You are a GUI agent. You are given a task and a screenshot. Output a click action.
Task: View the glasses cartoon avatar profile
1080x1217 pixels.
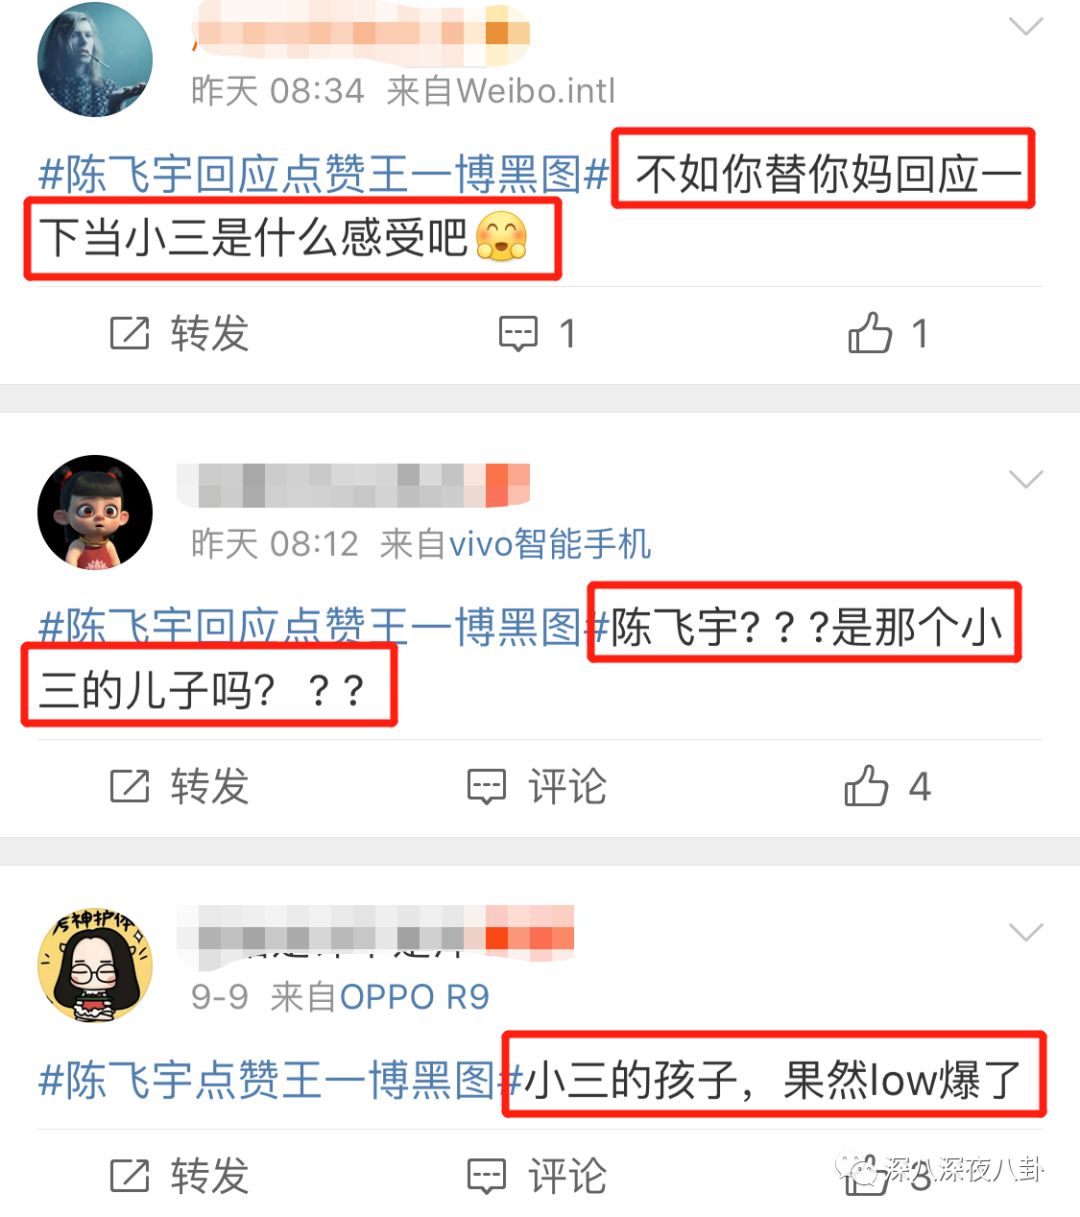pyautogui.click(x=95, y=966)
